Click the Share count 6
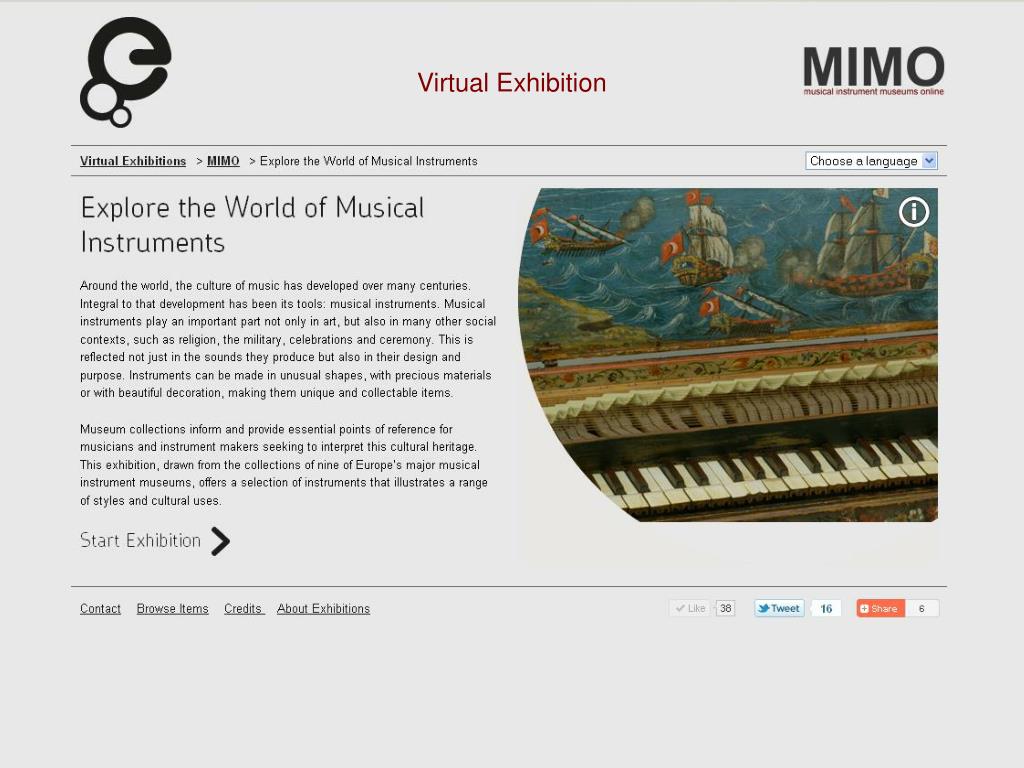 [x=922, y=608]
